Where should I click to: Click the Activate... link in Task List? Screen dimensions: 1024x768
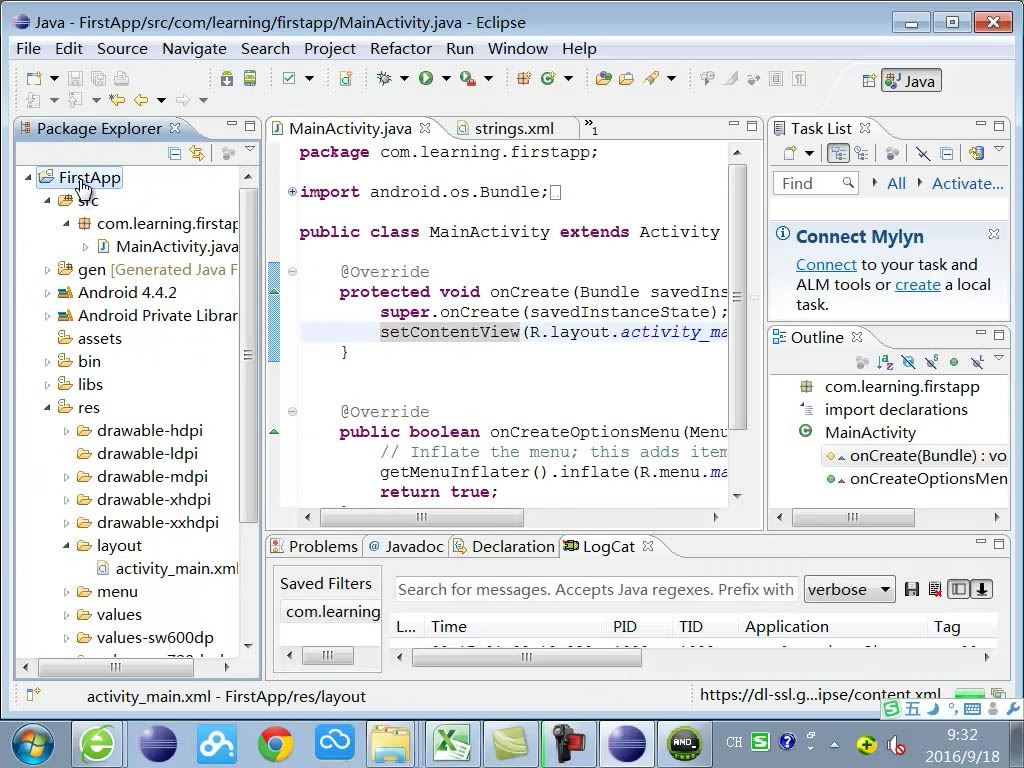pos(967,184)
